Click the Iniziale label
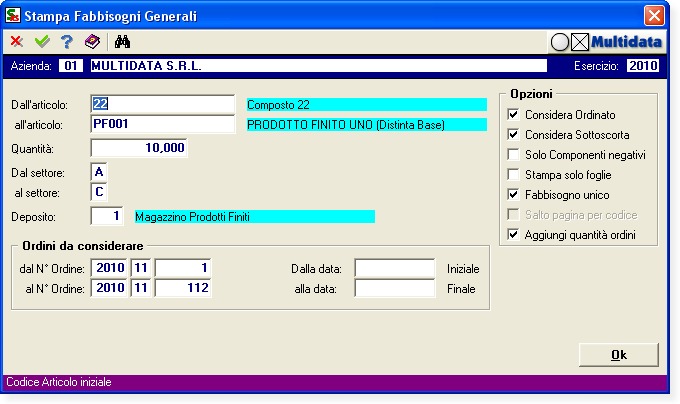Screen dimensions: 680x404 click(463, 269)
